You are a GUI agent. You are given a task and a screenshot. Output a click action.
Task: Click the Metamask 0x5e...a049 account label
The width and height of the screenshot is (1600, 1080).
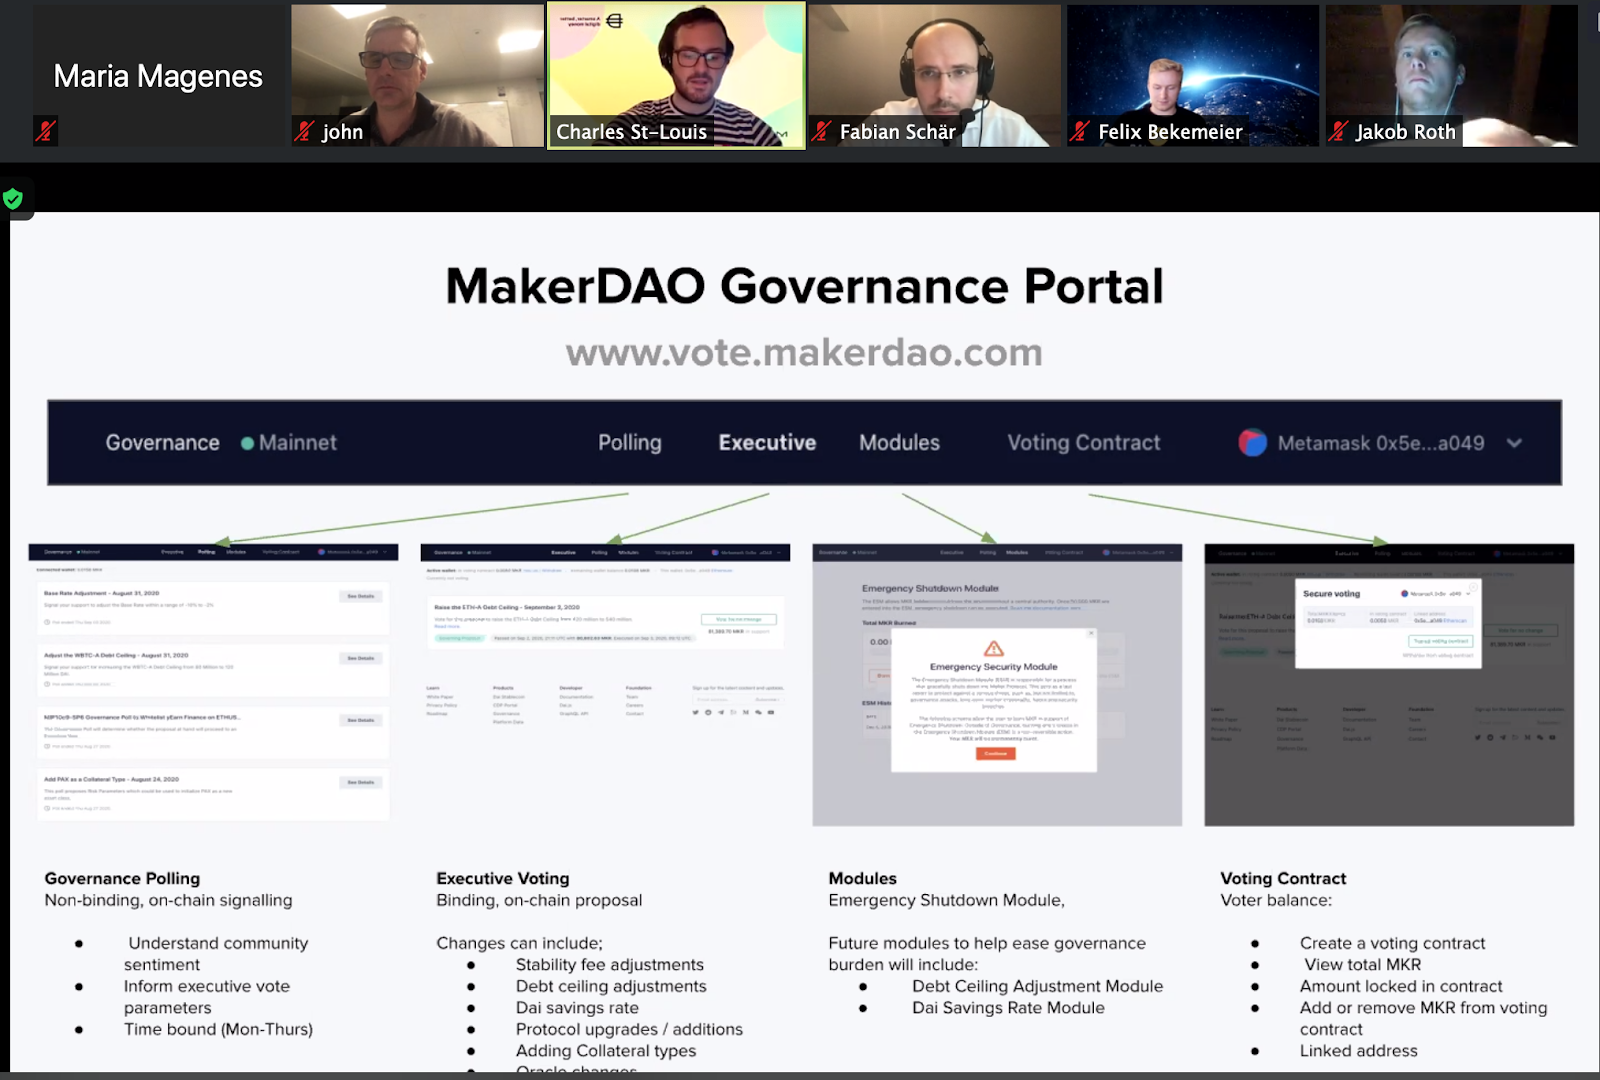pyautogui.click(x=1381, y=443)
